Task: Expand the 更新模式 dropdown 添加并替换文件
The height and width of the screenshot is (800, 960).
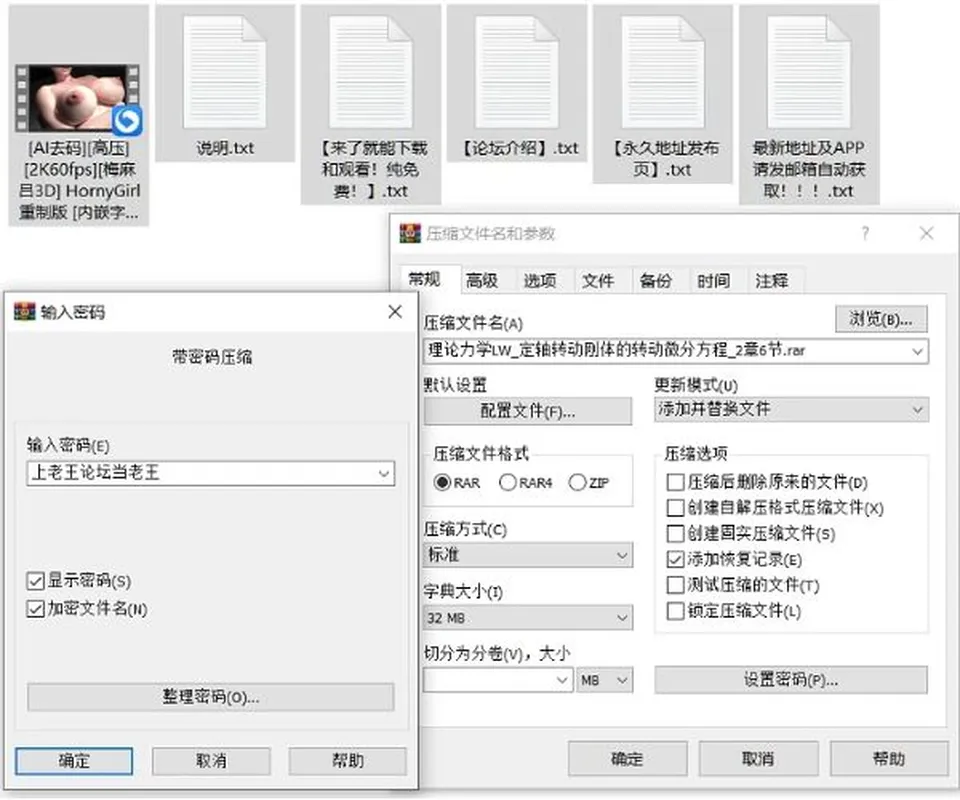Action: 791,409
